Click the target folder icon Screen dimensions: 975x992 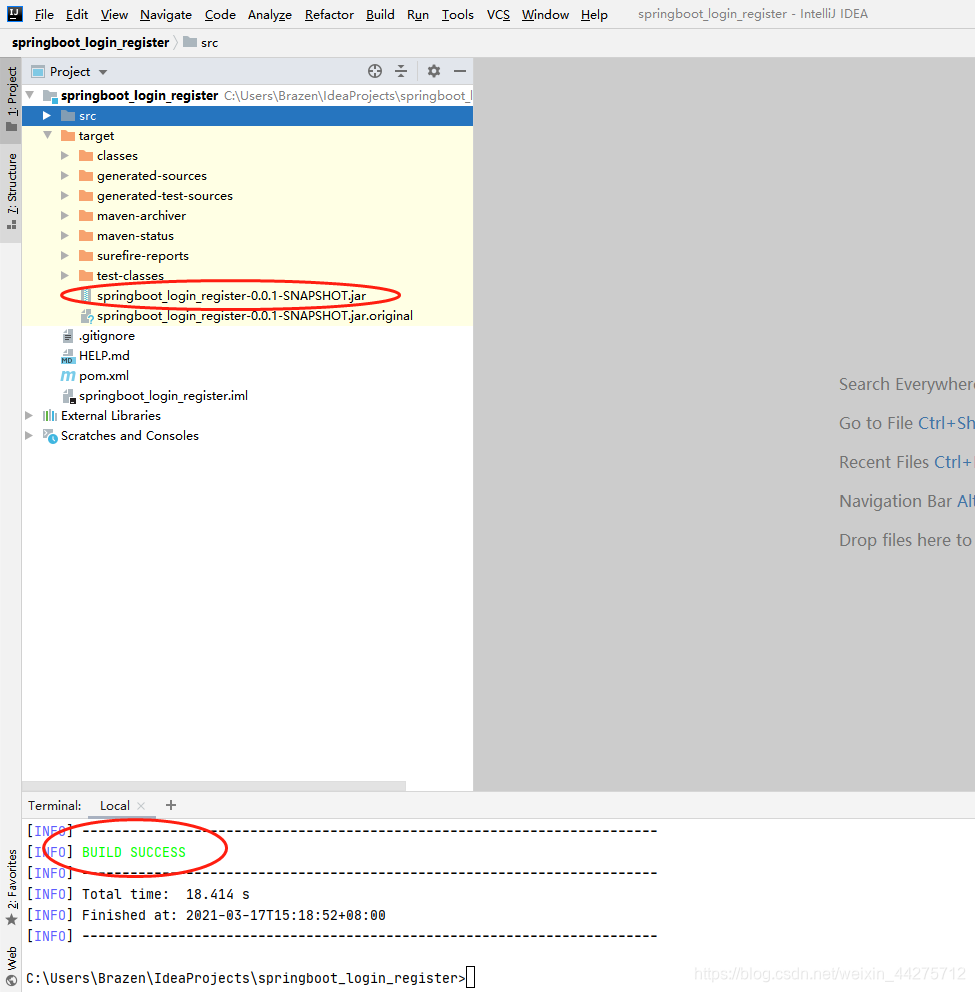pos(68,136)
